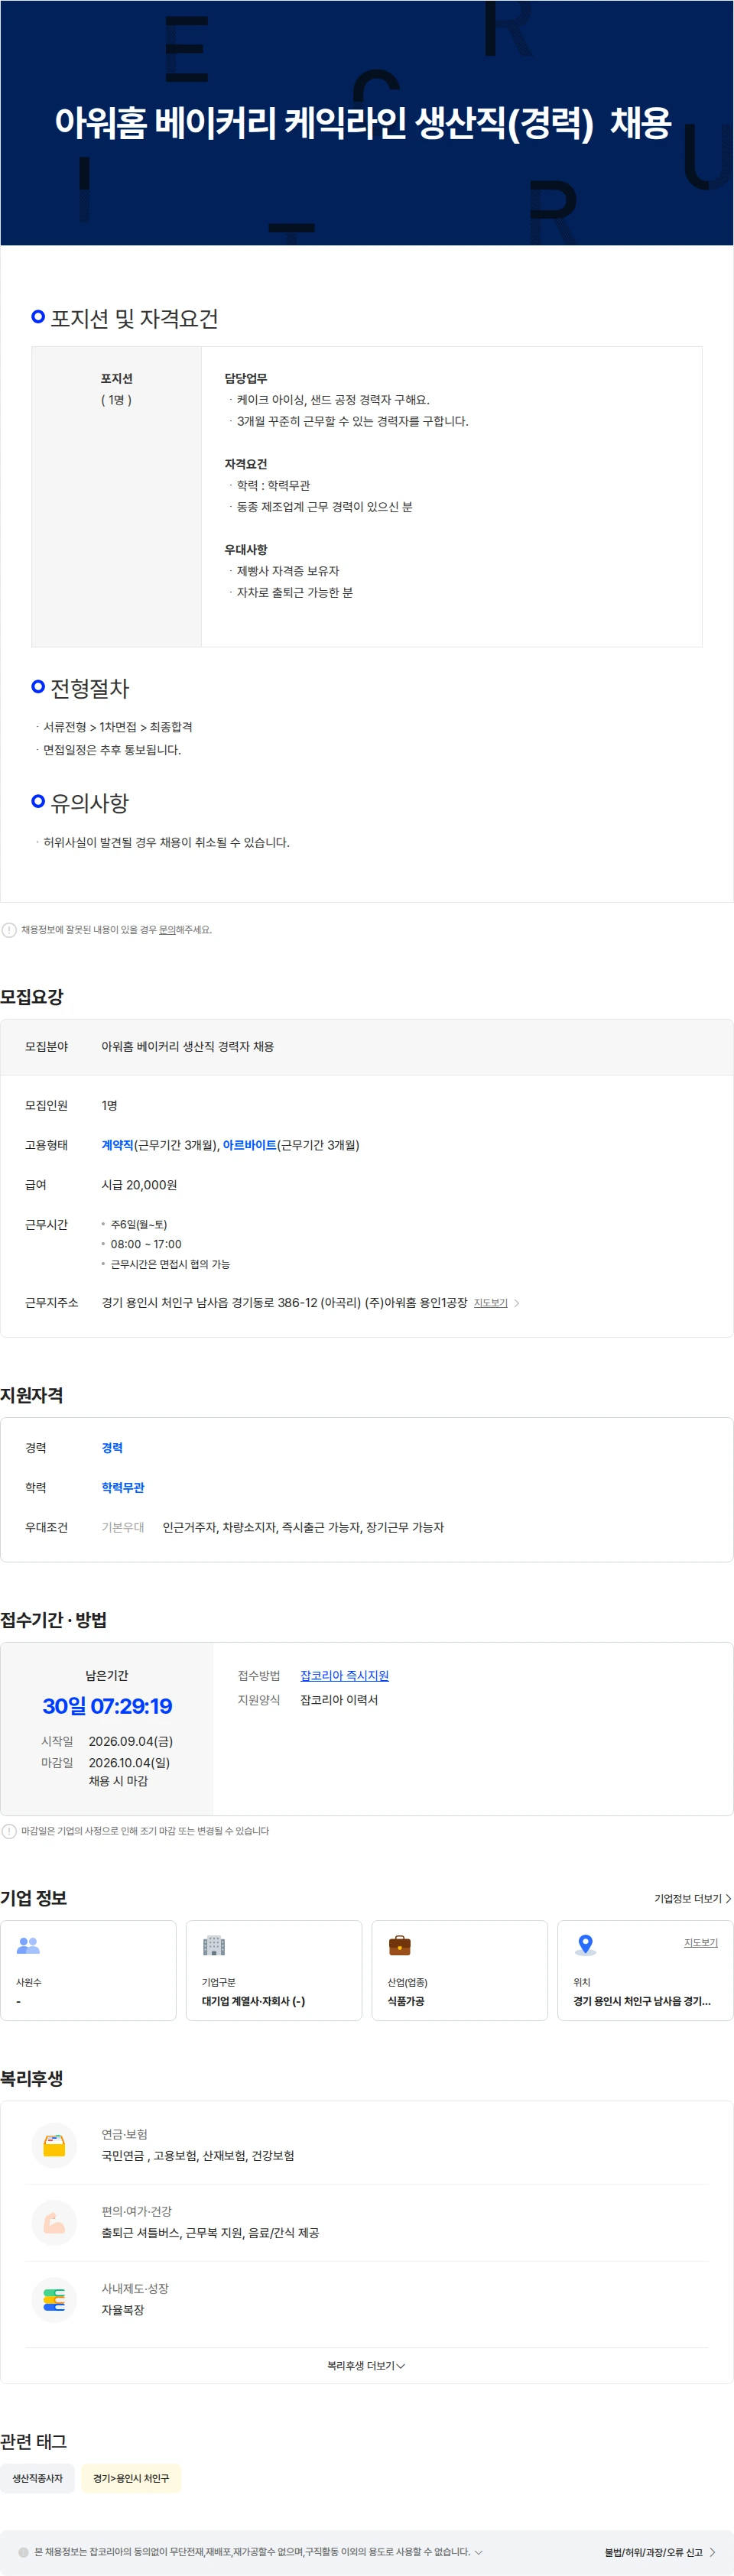
Task: Expand the footer copyright notice chevron
Action: [x=478, y=2552]
